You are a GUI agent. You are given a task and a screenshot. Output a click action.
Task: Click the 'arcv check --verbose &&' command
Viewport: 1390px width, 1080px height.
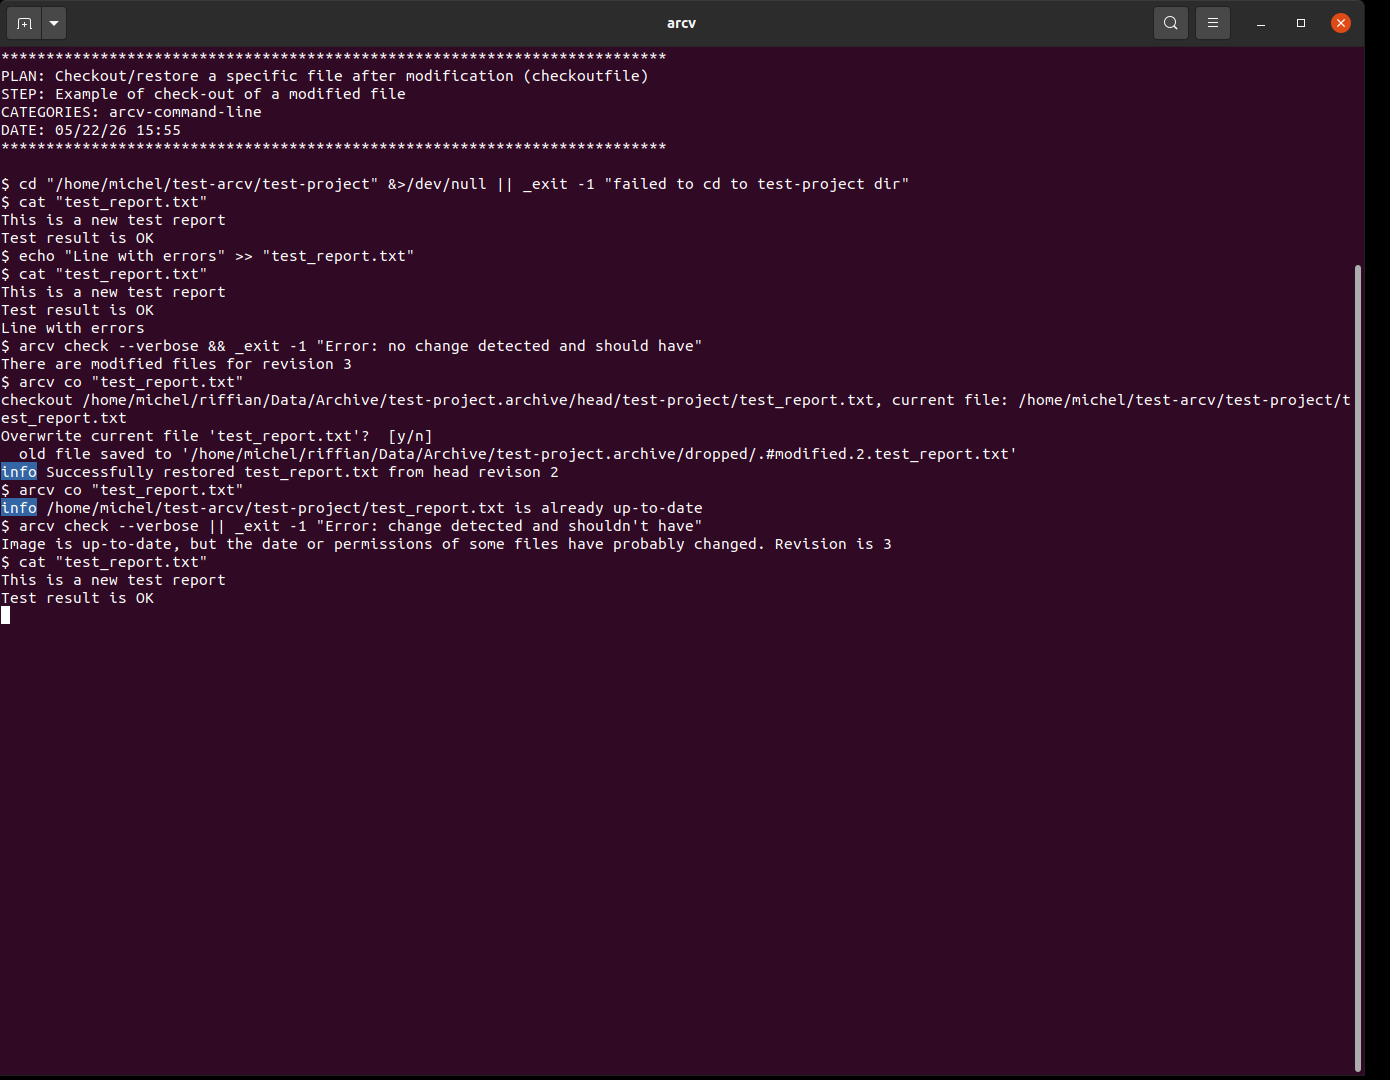click(352, 346)
